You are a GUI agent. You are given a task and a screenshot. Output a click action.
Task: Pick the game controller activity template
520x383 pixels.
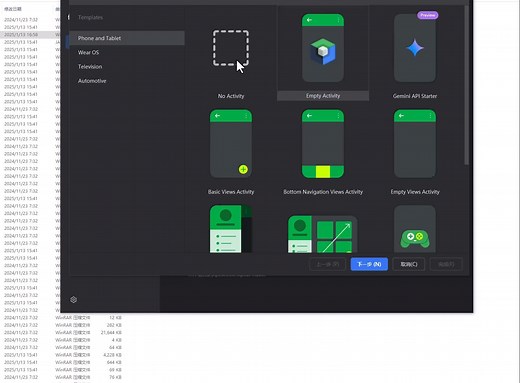point(415,229)
